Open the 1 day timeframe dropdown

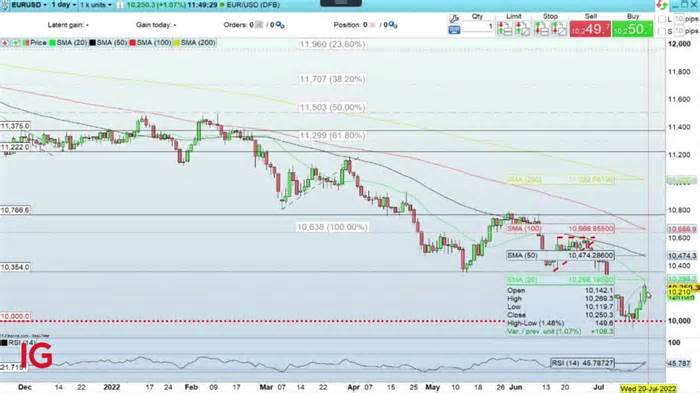point(63,5)
